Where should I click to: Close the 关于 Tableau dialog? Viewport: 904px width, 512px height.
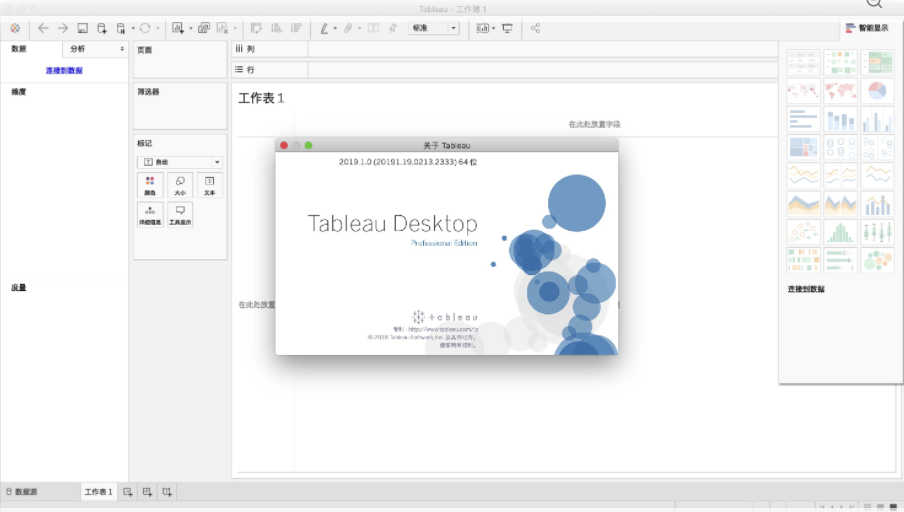(x=284, y=145)
